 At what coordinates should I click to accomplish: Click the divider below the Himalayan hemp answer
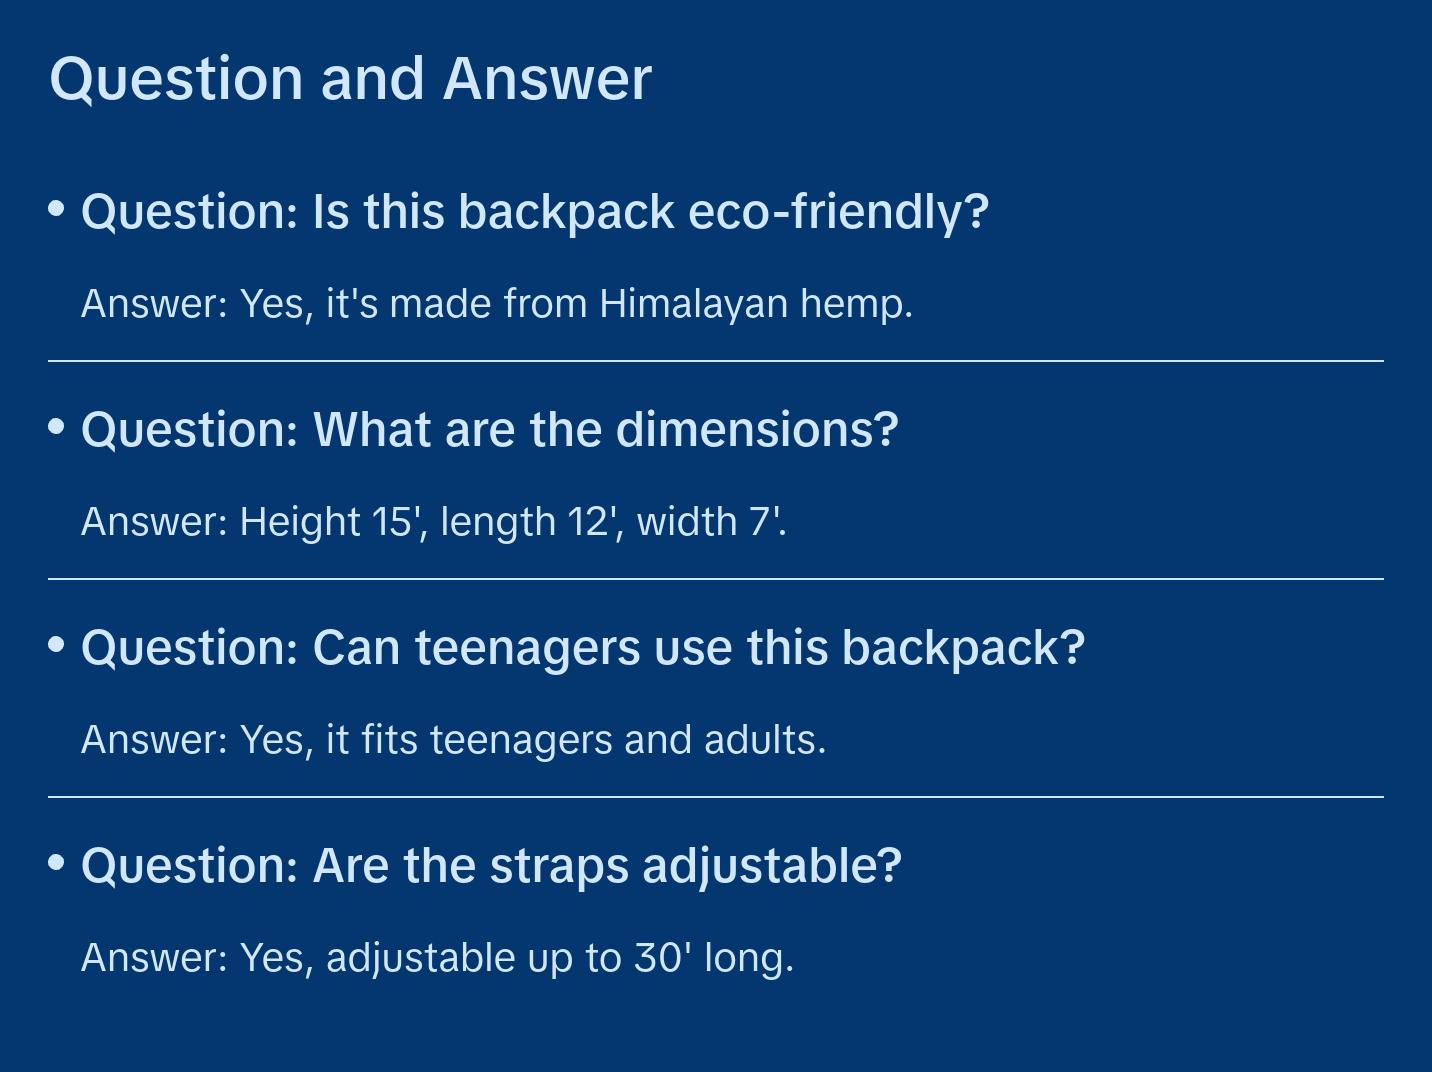click(x=716, y=361)
